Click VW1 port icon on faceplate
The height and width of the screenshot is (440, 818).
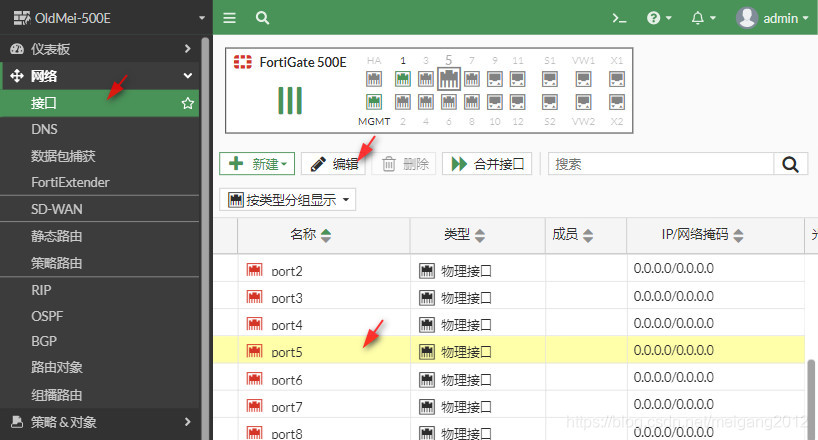point(583,79)
